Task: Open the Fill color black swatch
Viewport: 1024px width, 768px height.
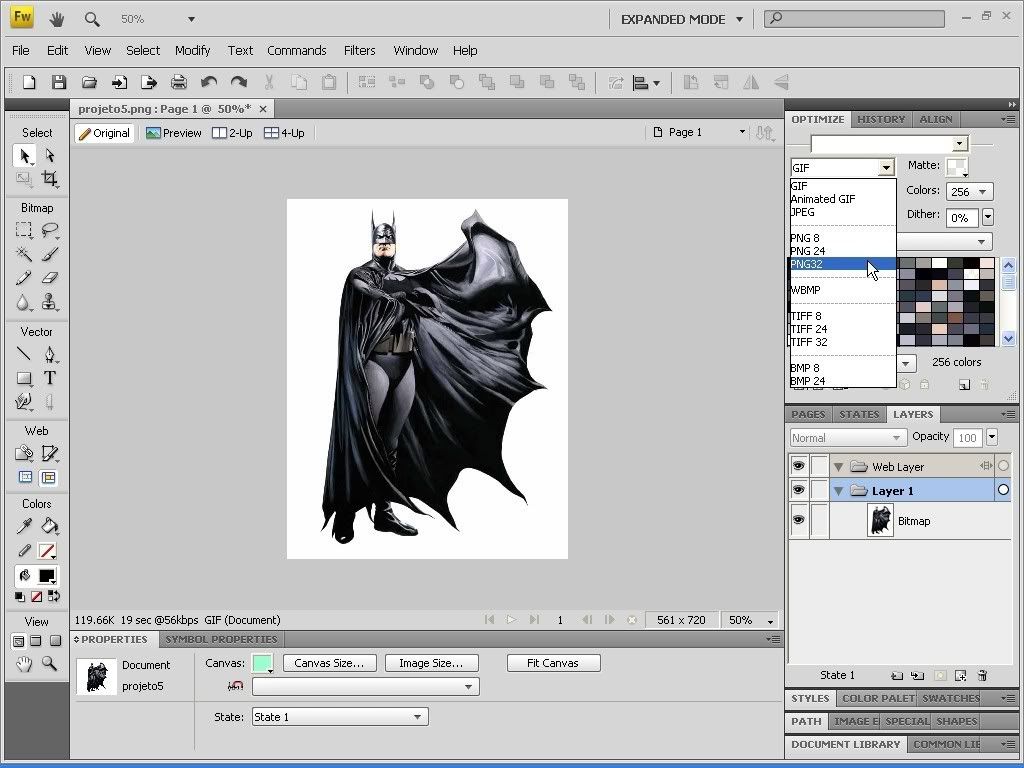Action: (47, 576)
